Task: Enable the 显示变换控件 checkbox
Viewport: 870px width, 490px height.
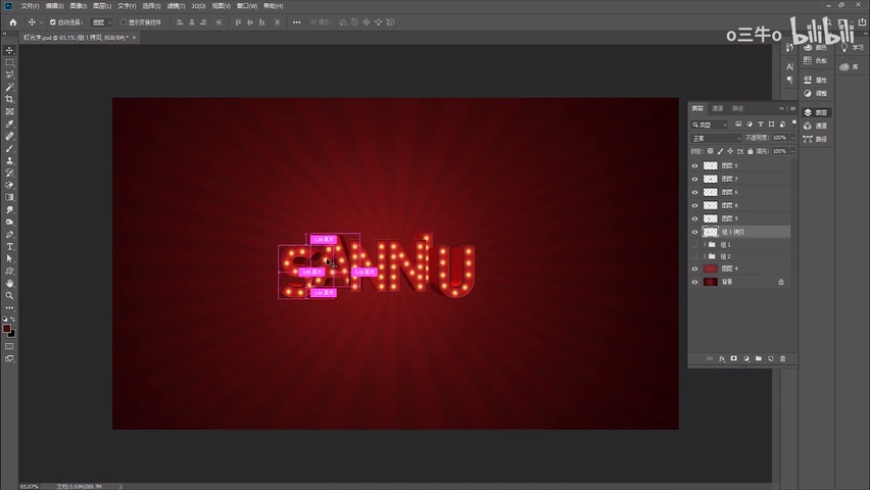Action: point(124,22)
